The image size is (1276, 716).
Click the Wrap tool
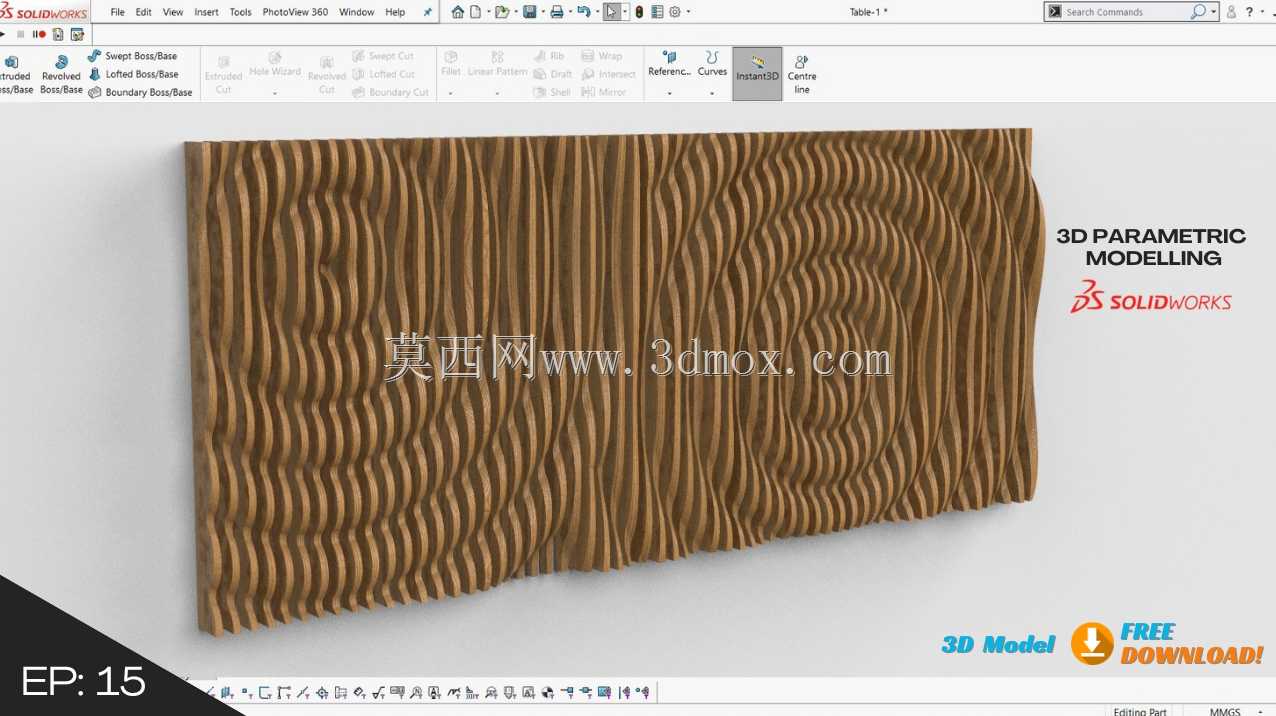[602, 56]
